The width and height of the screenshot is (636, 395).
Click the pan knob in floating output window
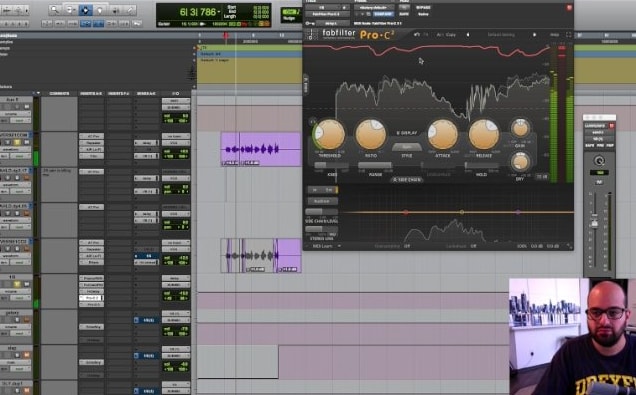[599, 161]
